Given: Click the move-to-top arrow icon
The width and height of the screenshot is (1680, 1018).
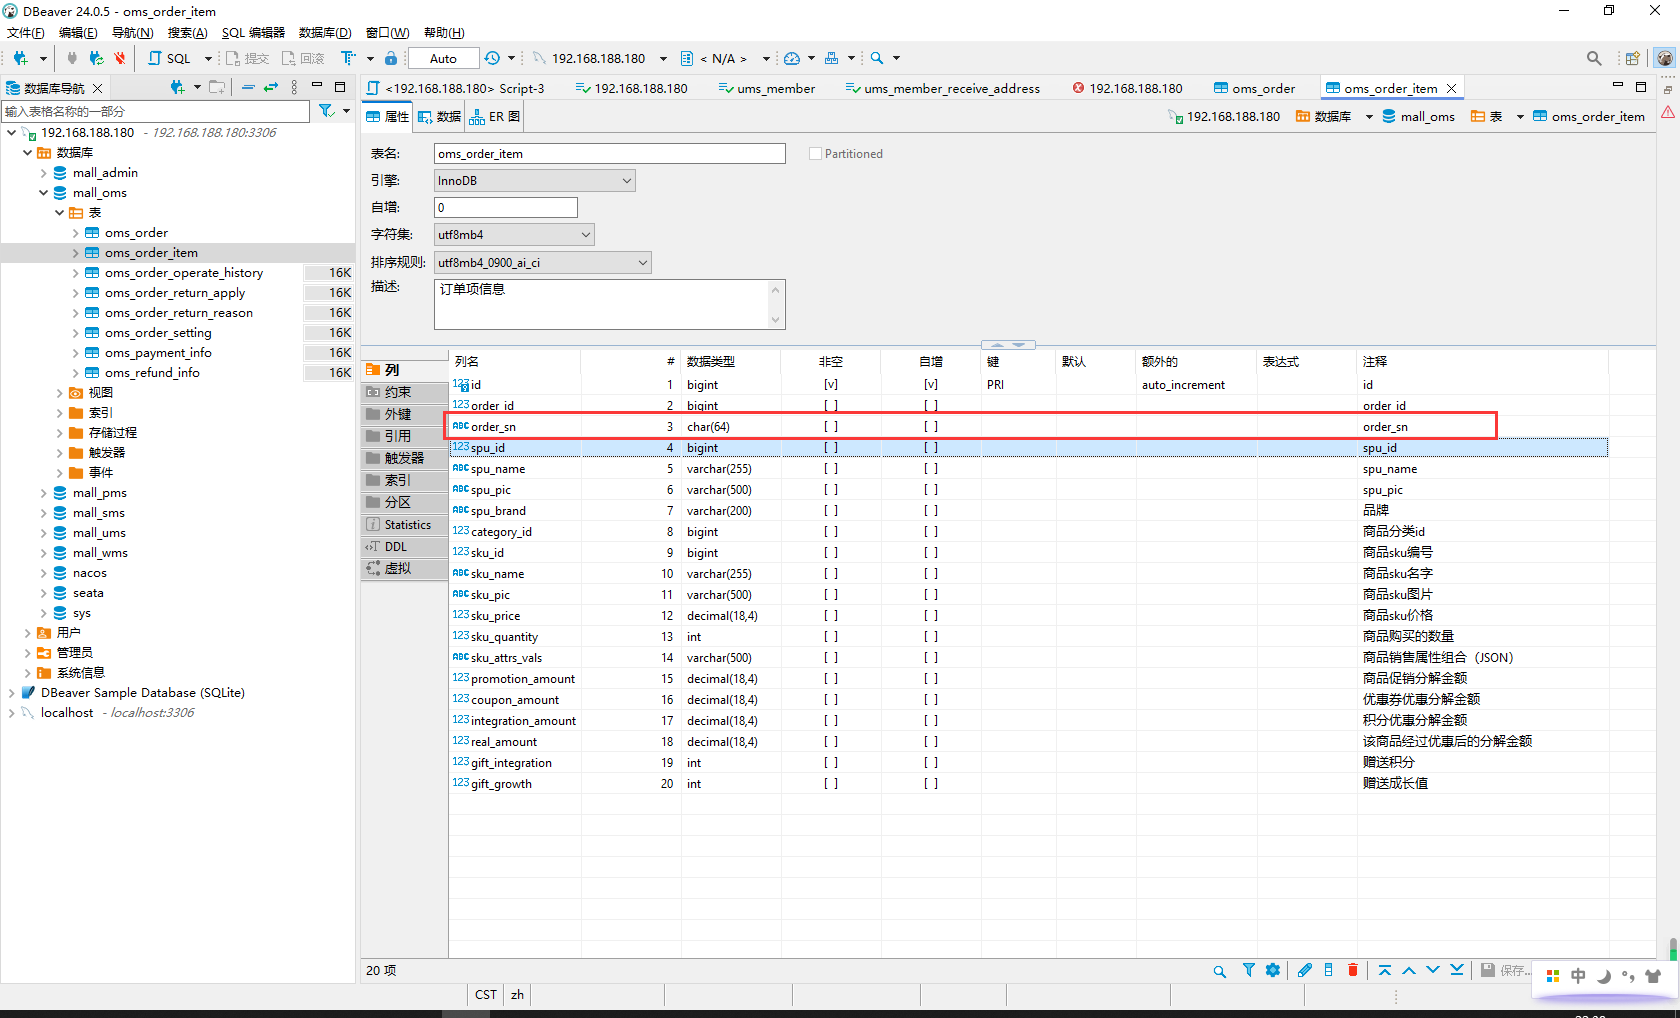Looking at the screenshot, I should click(1385, 970).
